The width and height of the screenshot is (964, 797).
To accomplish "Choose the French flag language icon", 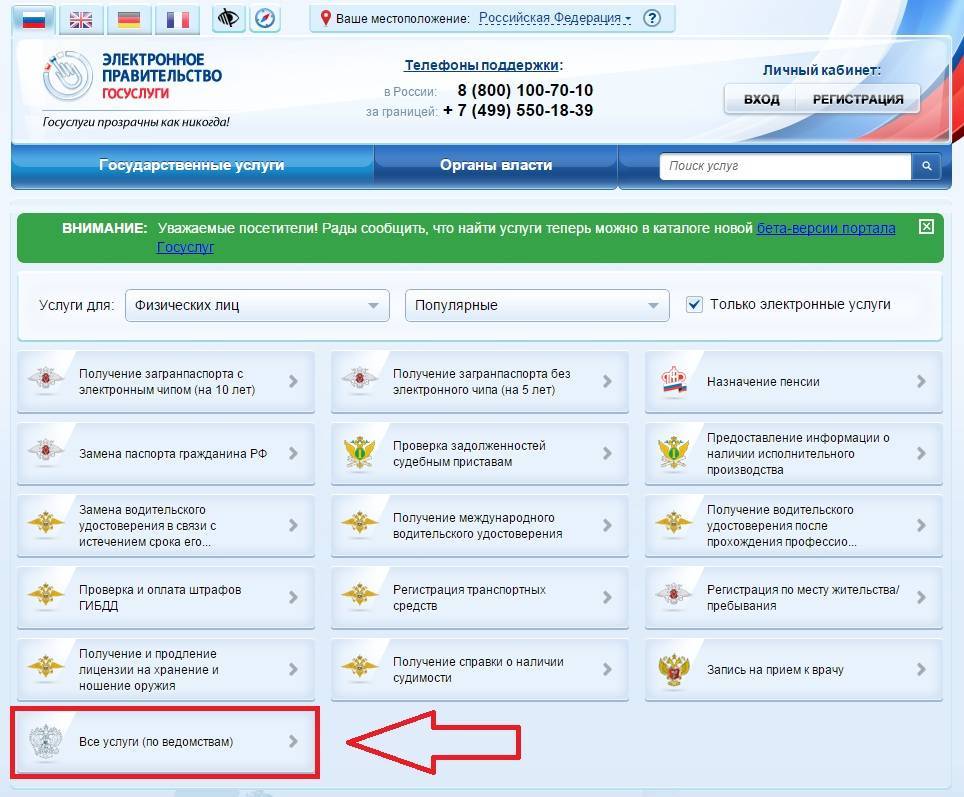I will 178,19.
